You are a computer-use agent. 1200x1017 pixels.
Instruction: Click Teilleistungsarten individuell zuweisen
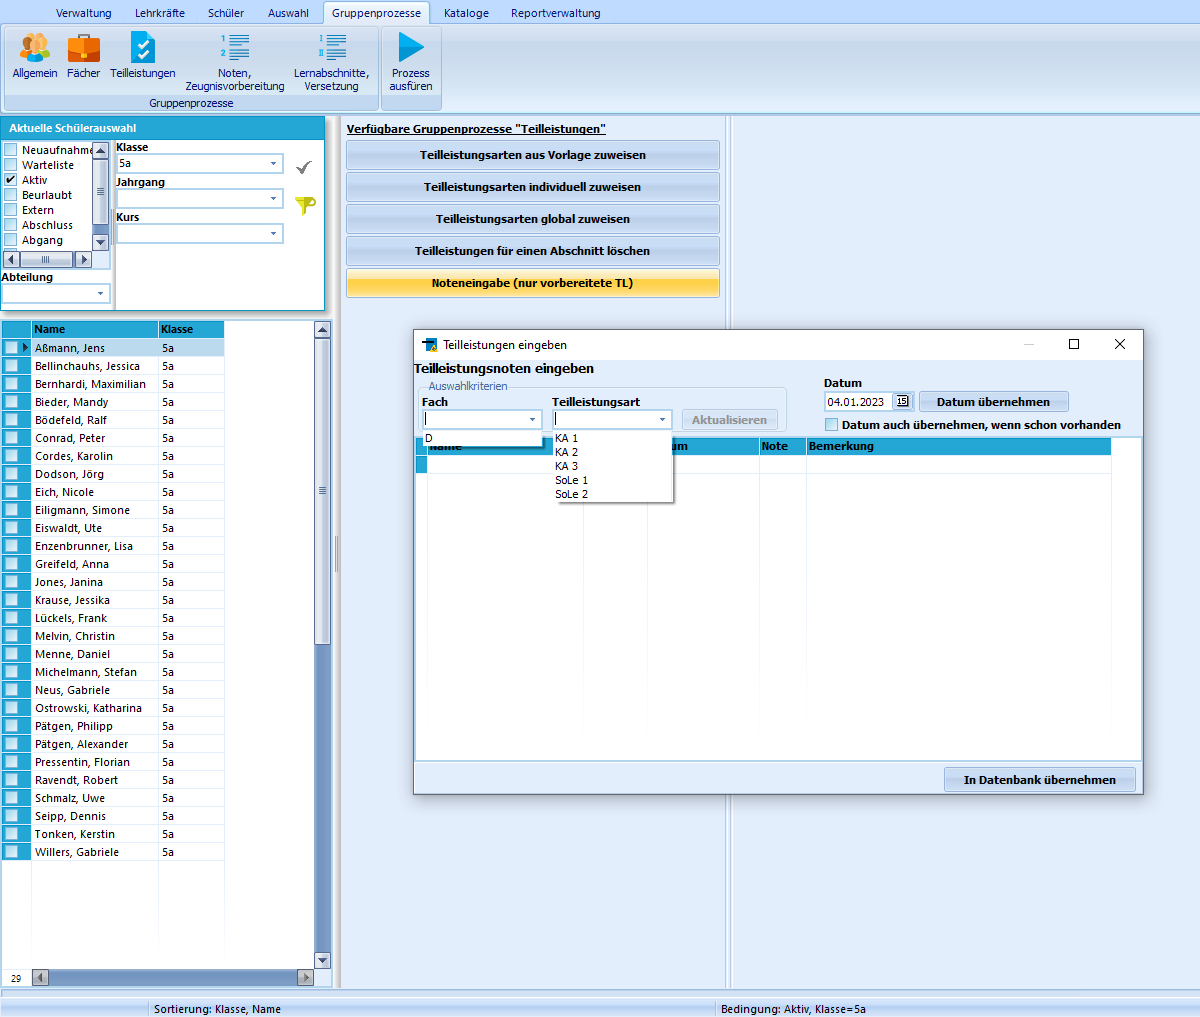pos(533,187)
